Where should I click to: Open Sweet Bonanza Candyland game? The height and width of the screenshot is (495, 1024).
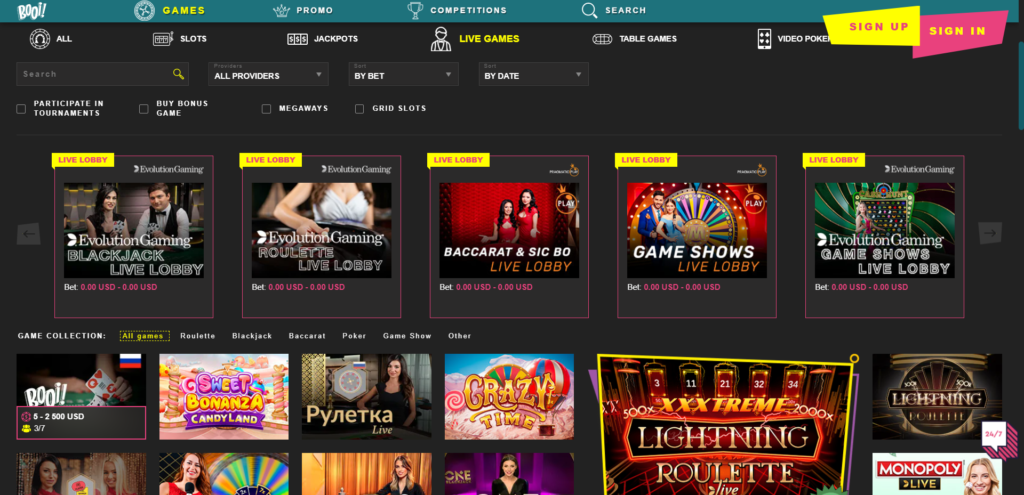(x=224, y=397)
